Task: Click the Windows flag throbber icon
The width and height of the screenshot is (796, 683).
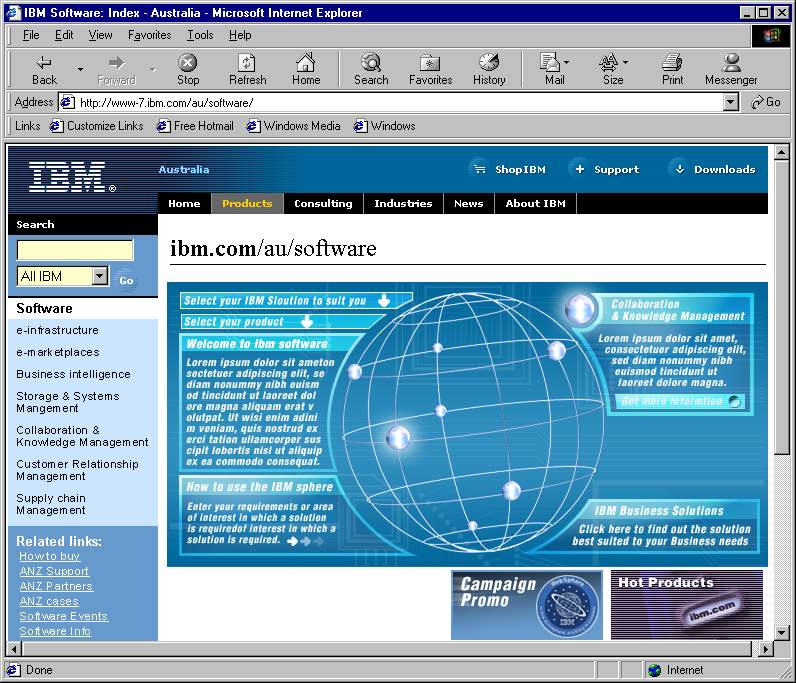Action: click(x=771, y=36)
